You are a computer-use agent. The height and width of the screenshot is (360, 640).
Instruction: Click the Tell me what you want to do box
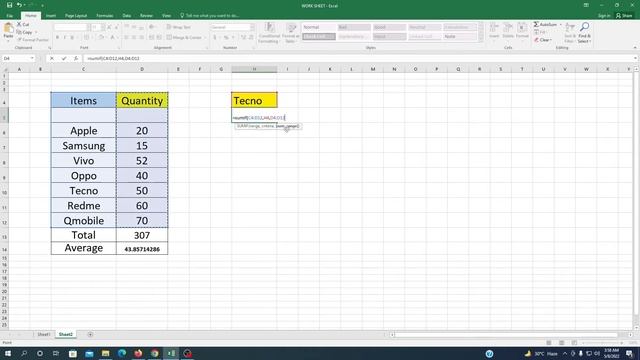coord(210,16)
